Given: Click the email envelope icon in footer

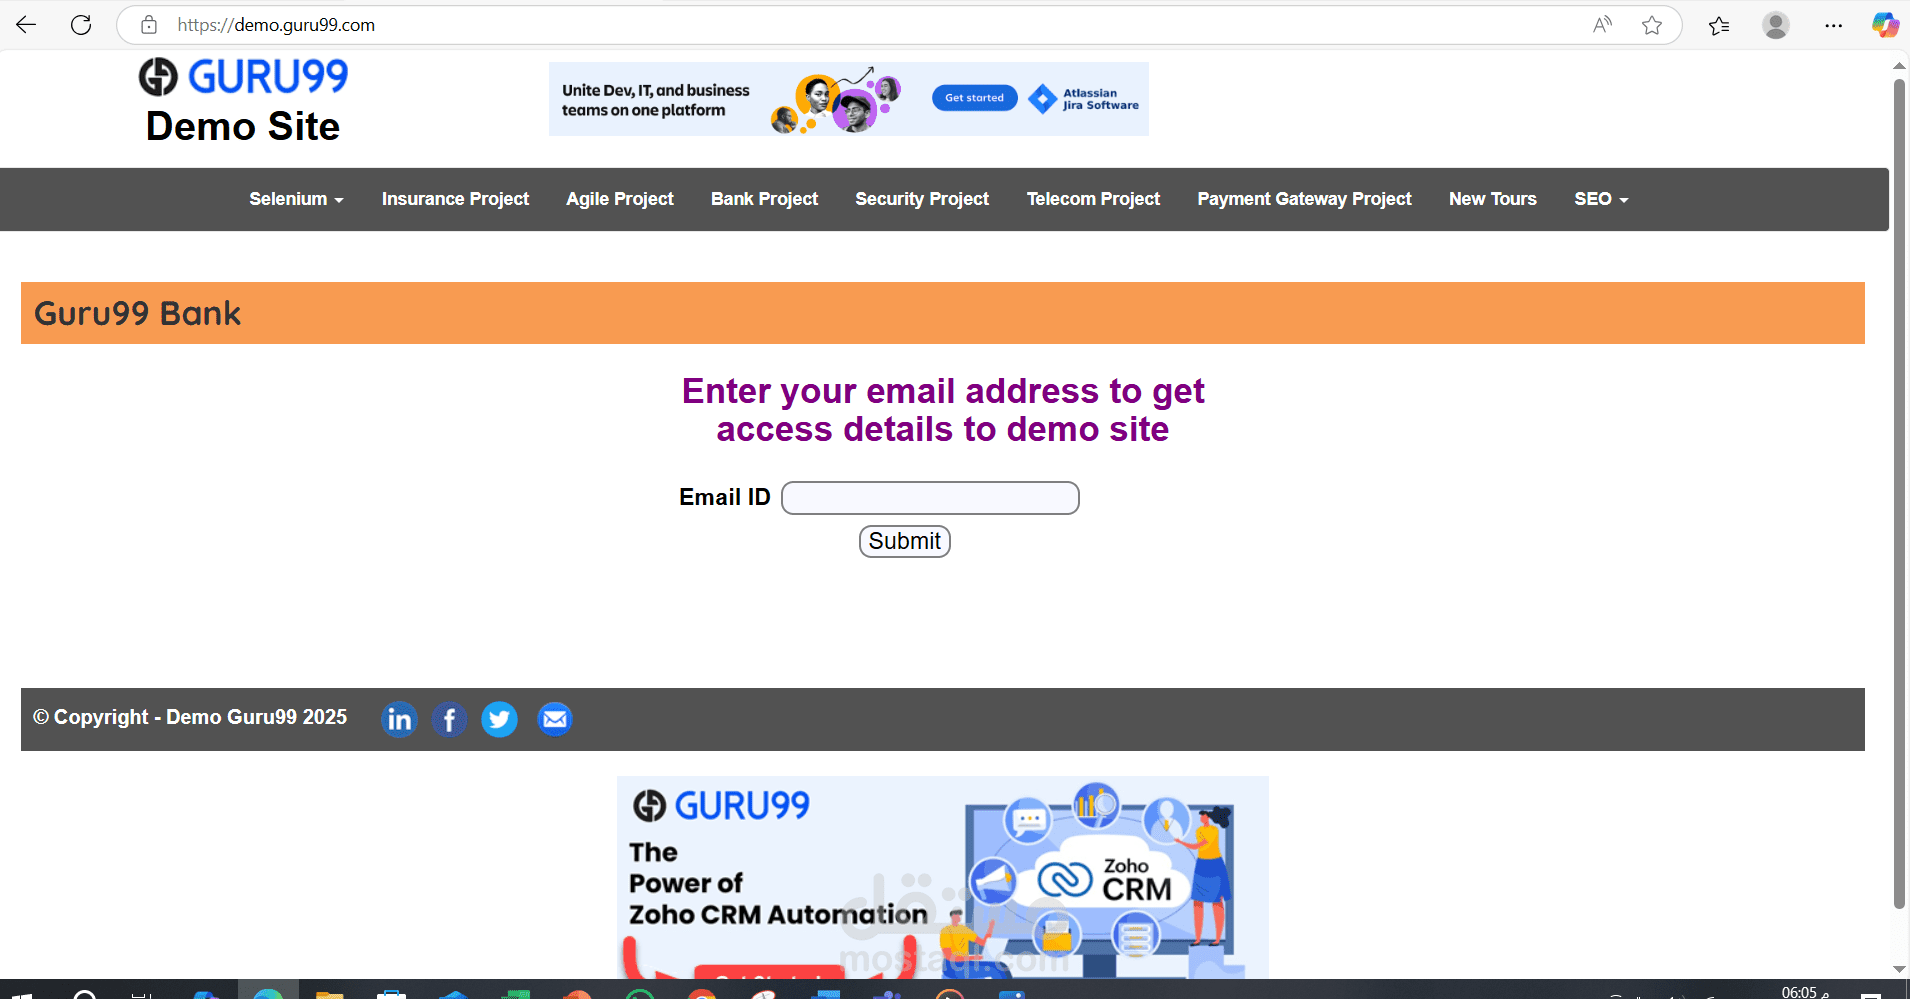Looking at the screenshot, I should point(554,719).
